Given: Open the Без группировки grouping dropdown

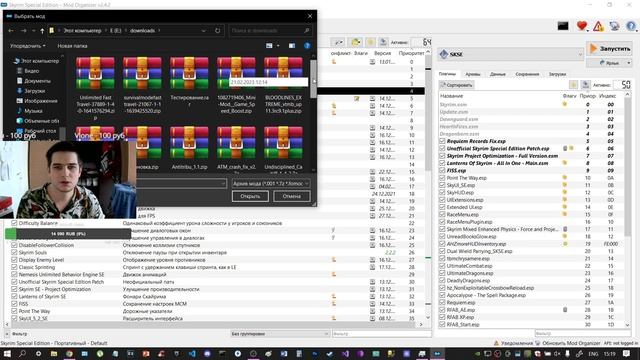Looking at the screenshot, I should 280,334.
